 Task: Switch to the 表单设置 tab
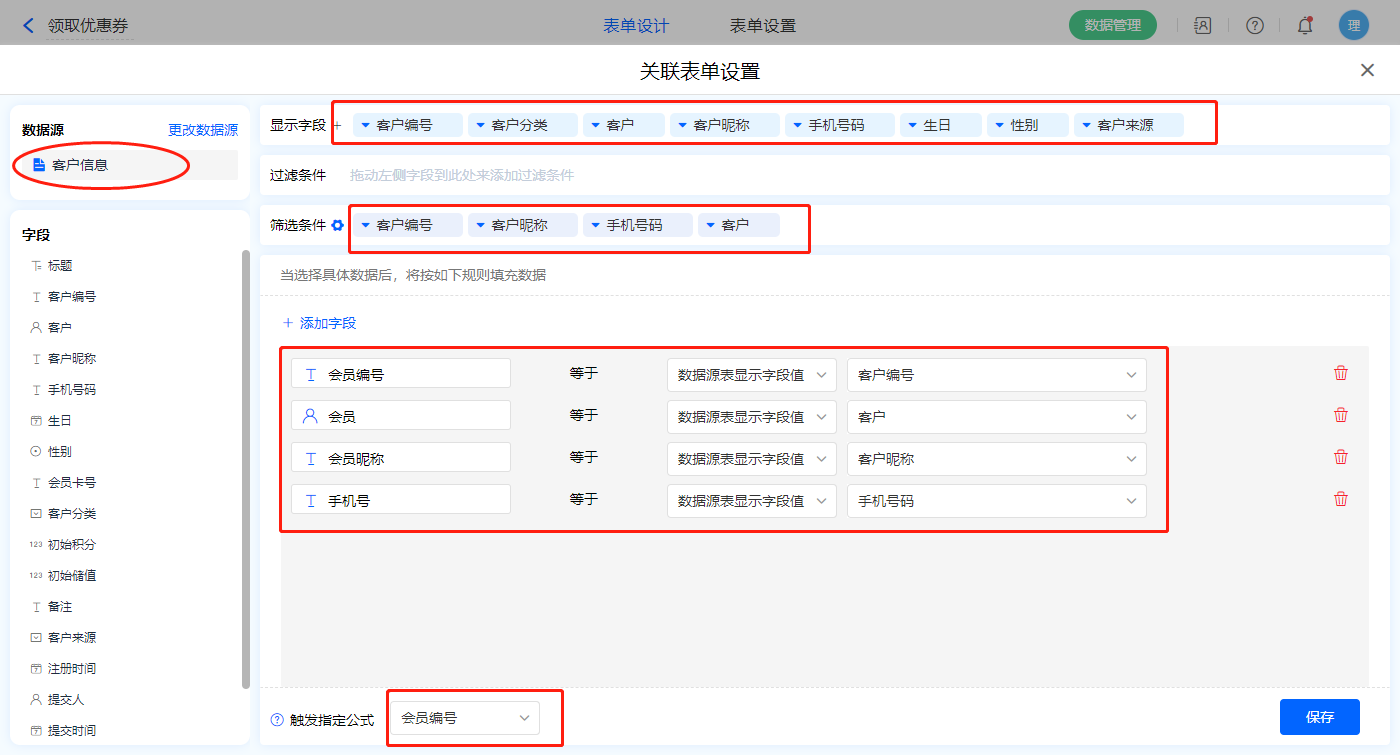click(x=762, y=26)
